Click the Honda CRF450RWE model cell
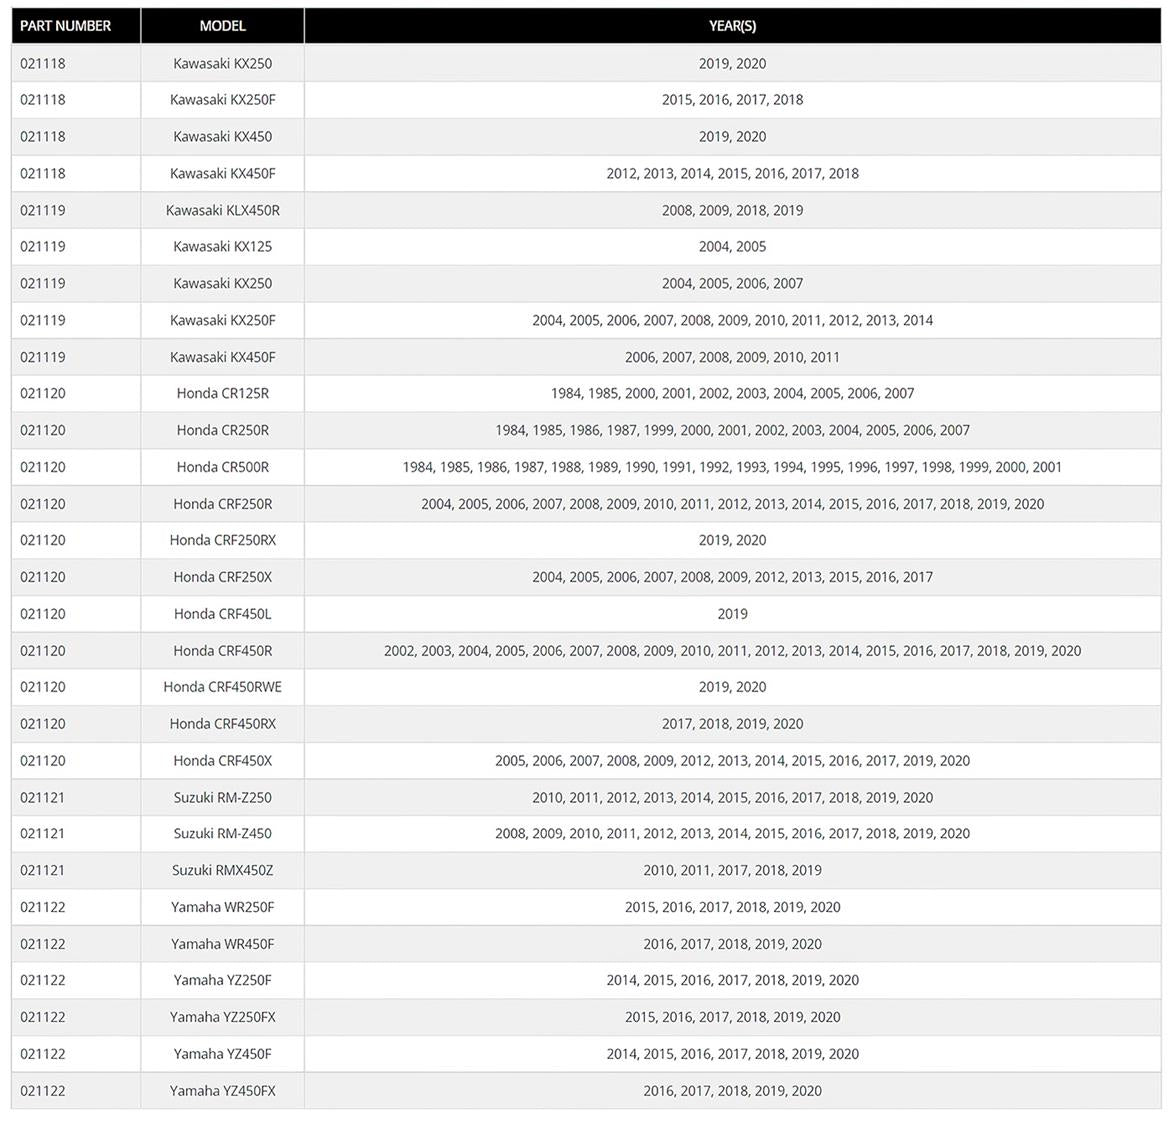This screenshot has width=1174, height=1125. (222, 687)
